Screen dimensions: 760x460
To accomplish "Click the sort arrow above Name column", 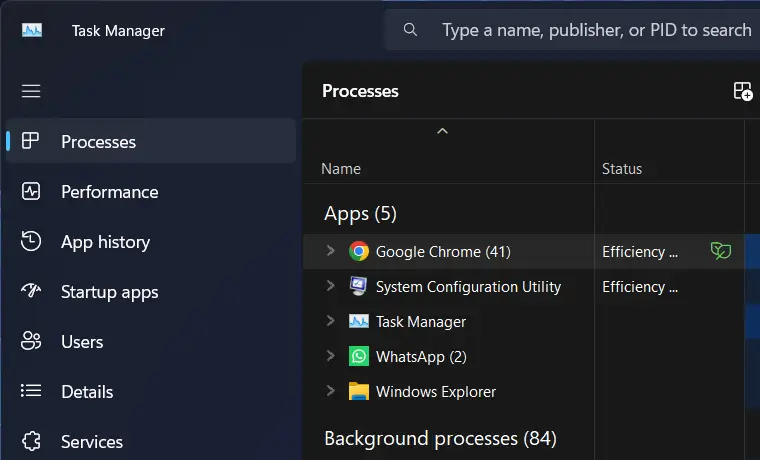I will [x=442, y=131].
